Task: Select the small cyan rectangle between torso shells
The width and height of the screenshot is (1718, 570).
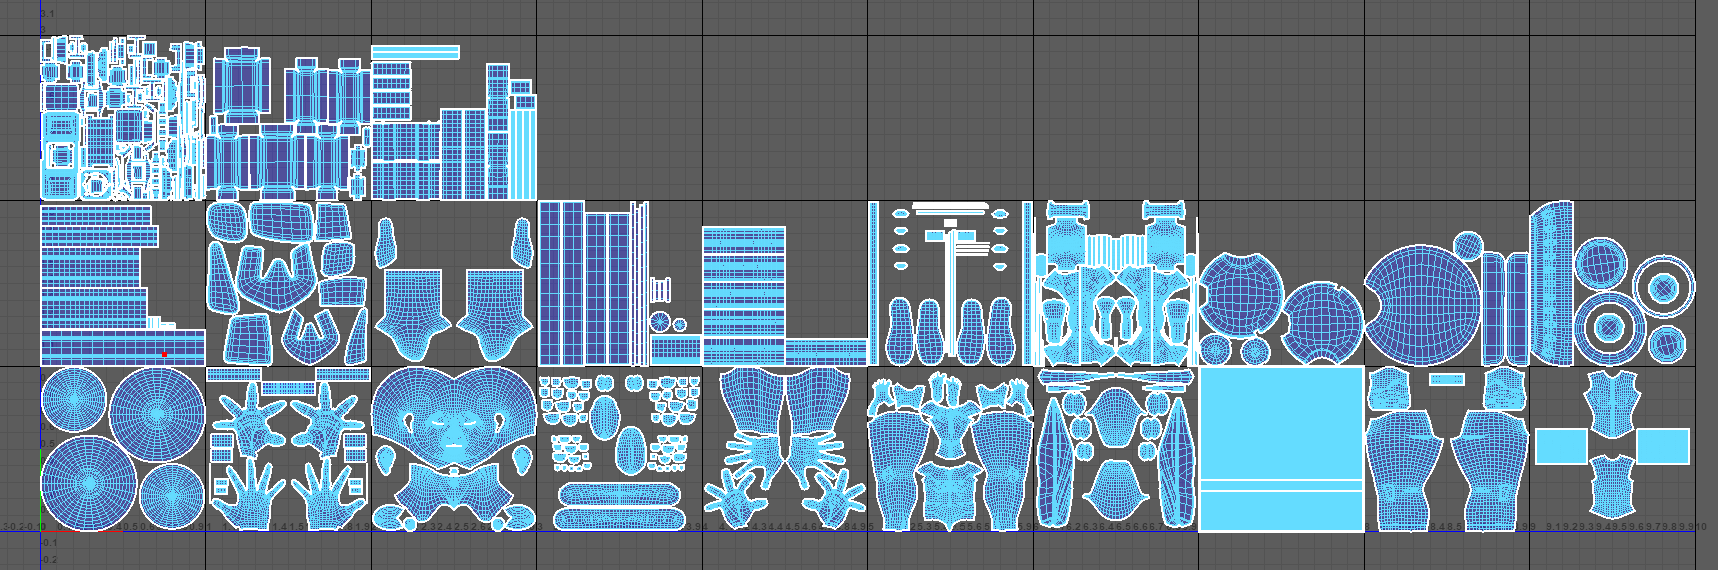Action: 1447,380
